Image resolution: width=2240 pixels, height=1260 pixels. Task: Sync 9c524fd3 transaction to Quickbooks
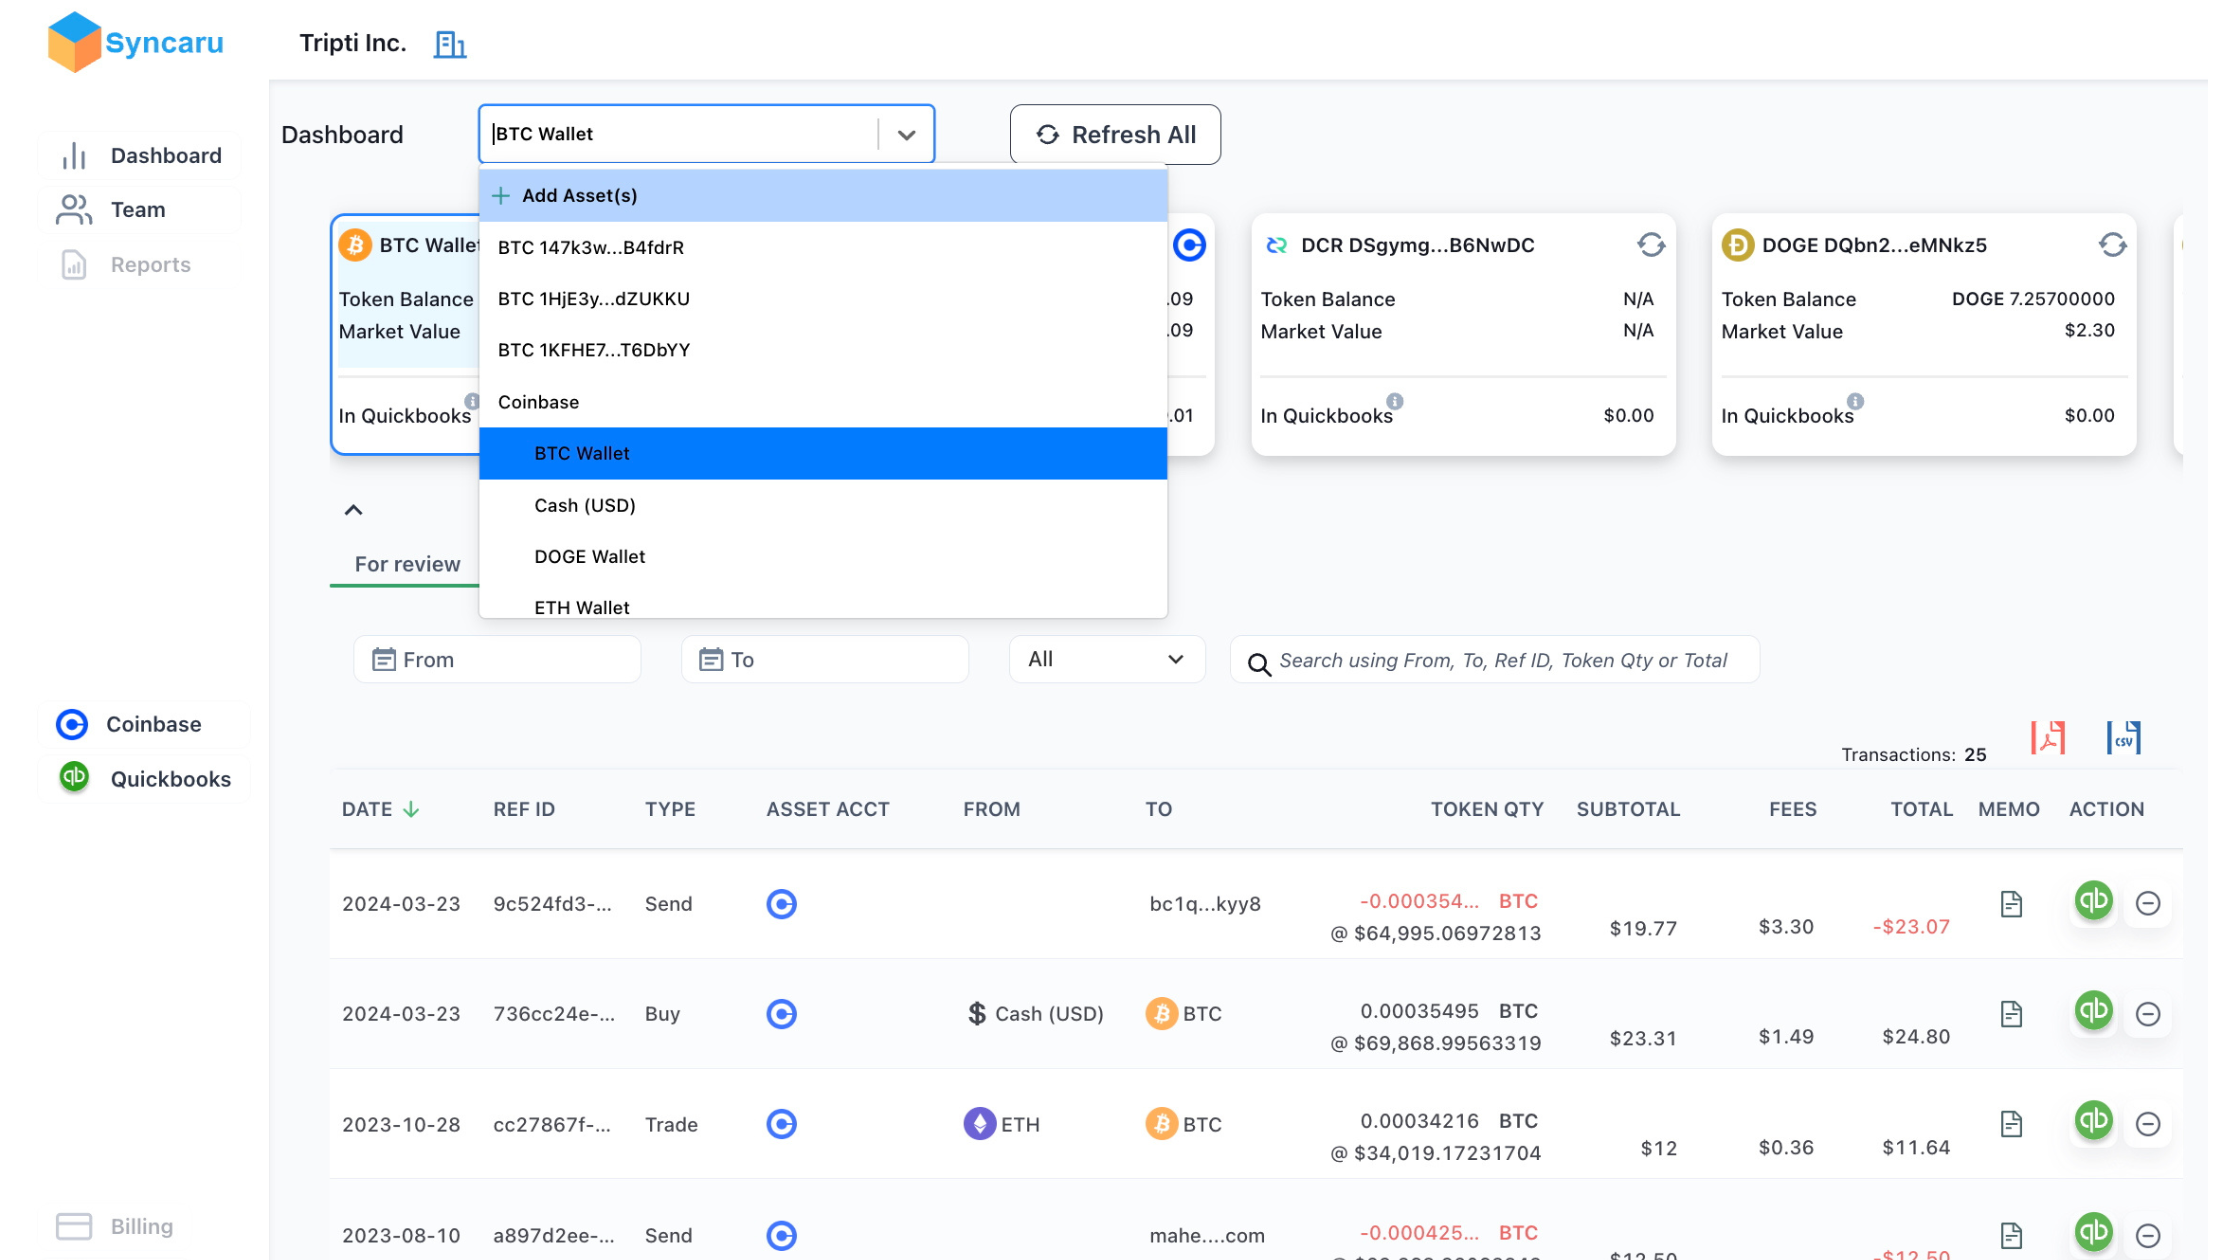coord(2093,901)
